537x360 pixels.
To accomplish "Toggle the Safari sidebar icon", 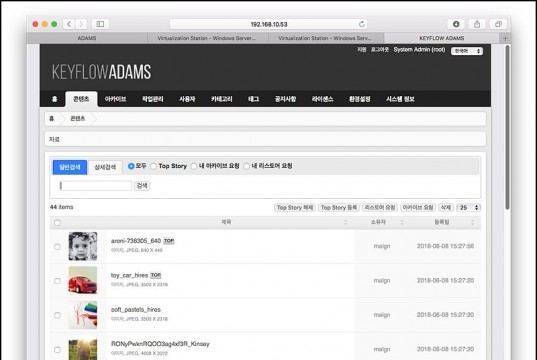I will (100, 24).
